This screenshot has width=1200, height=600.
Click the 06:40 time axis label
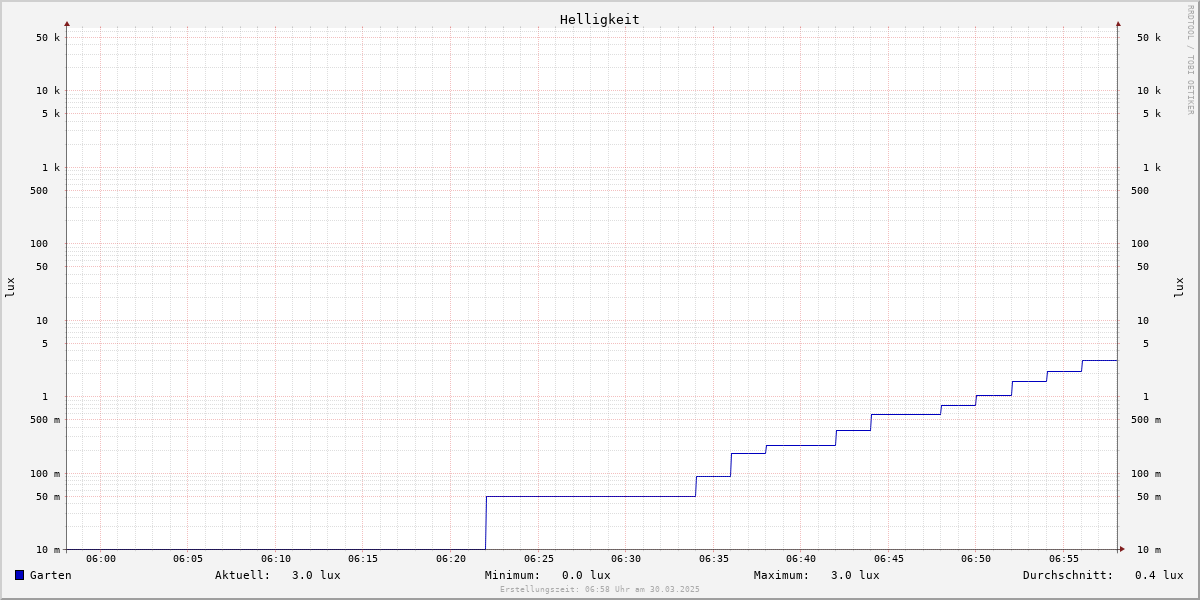tap(801, 559)
